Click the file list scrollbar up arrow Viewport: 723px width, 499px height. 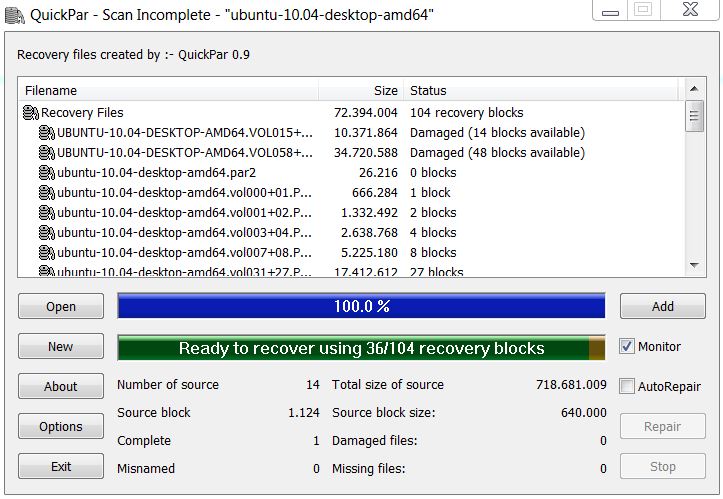pyautogui.click(x=694, y=89)
